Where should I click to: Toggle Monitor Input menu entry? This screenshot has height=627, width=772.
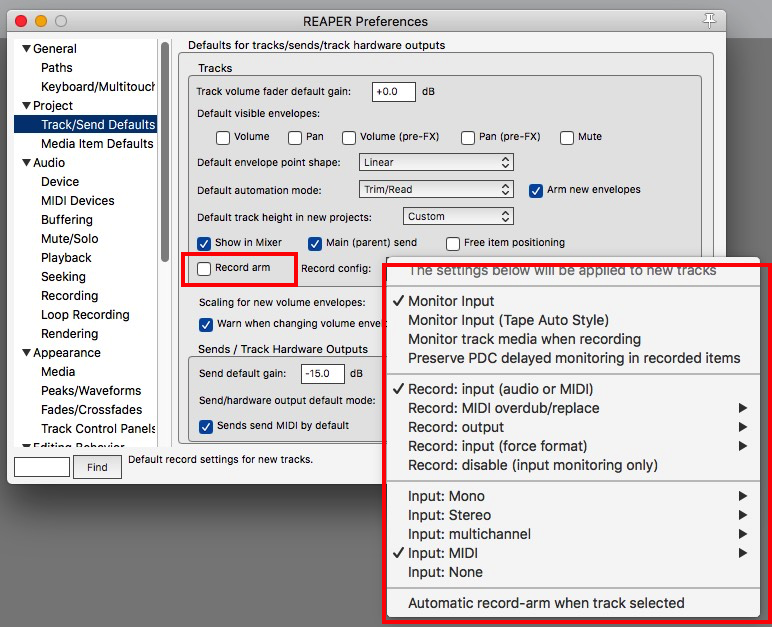click(x=574, y=301)
